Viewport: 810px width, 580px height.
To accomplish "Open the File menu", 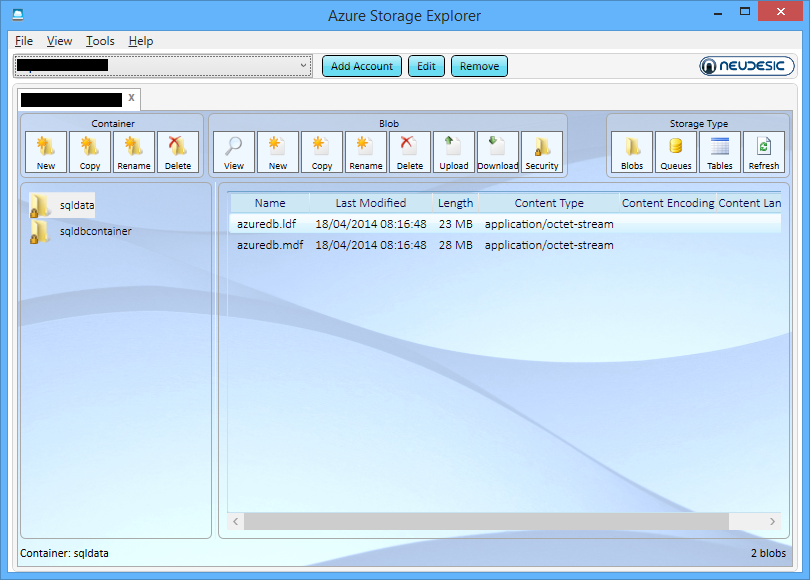I will 24,41.
